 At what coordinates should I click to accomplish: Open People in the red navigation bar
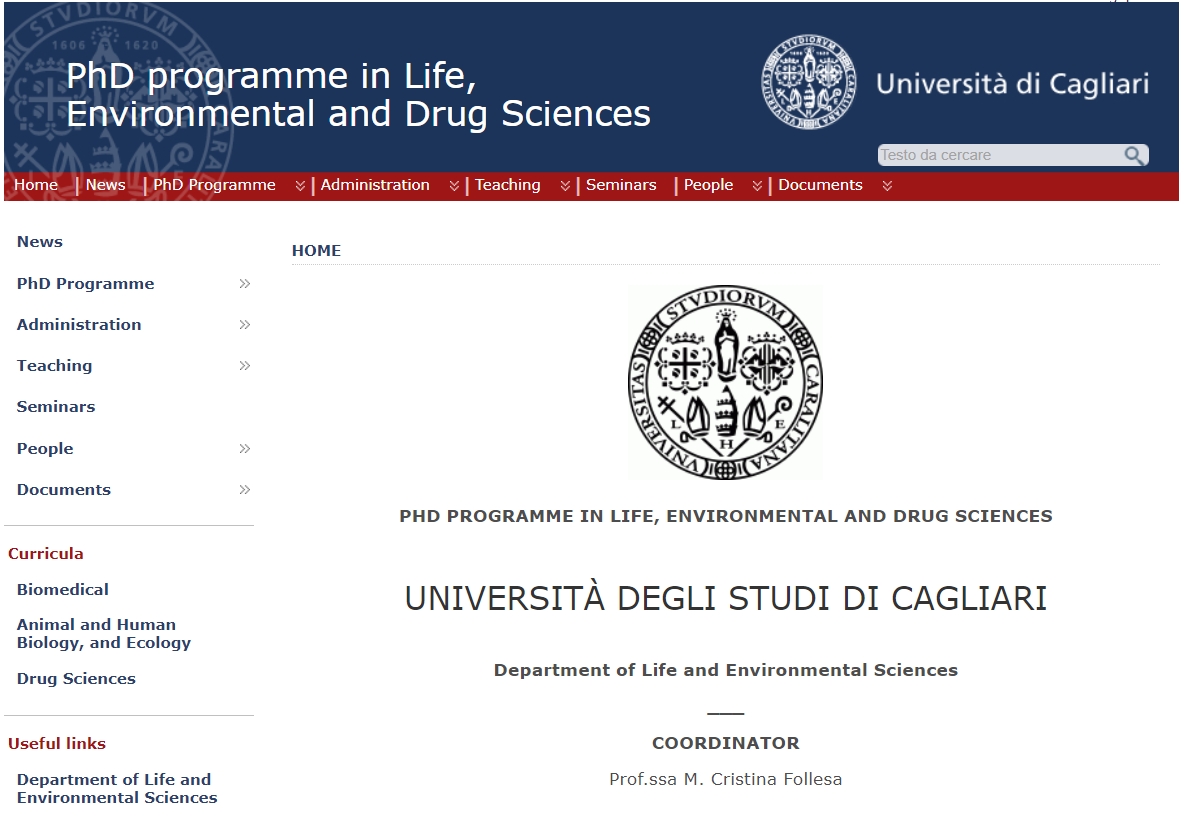(708, 185)
